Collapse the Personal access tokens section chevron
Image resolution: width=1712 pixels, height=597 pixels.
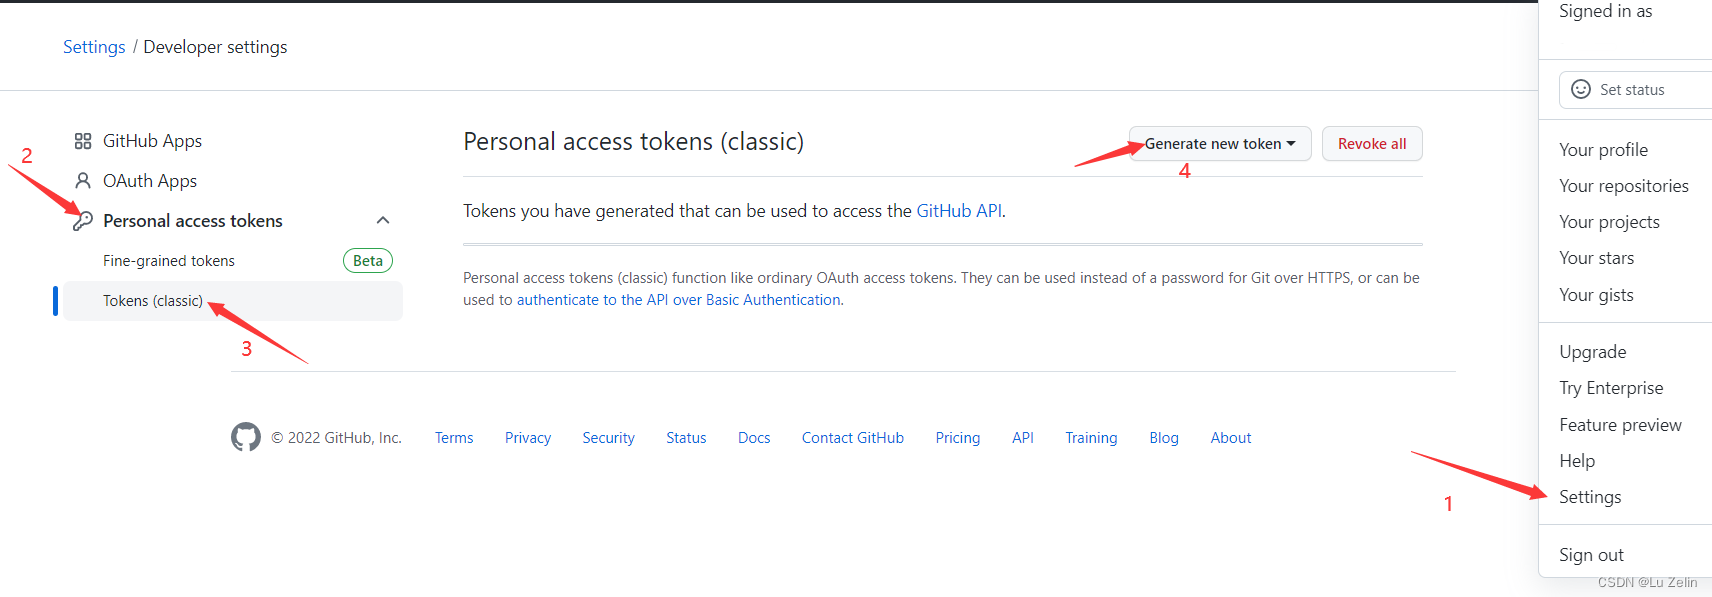tap(383, 220)
